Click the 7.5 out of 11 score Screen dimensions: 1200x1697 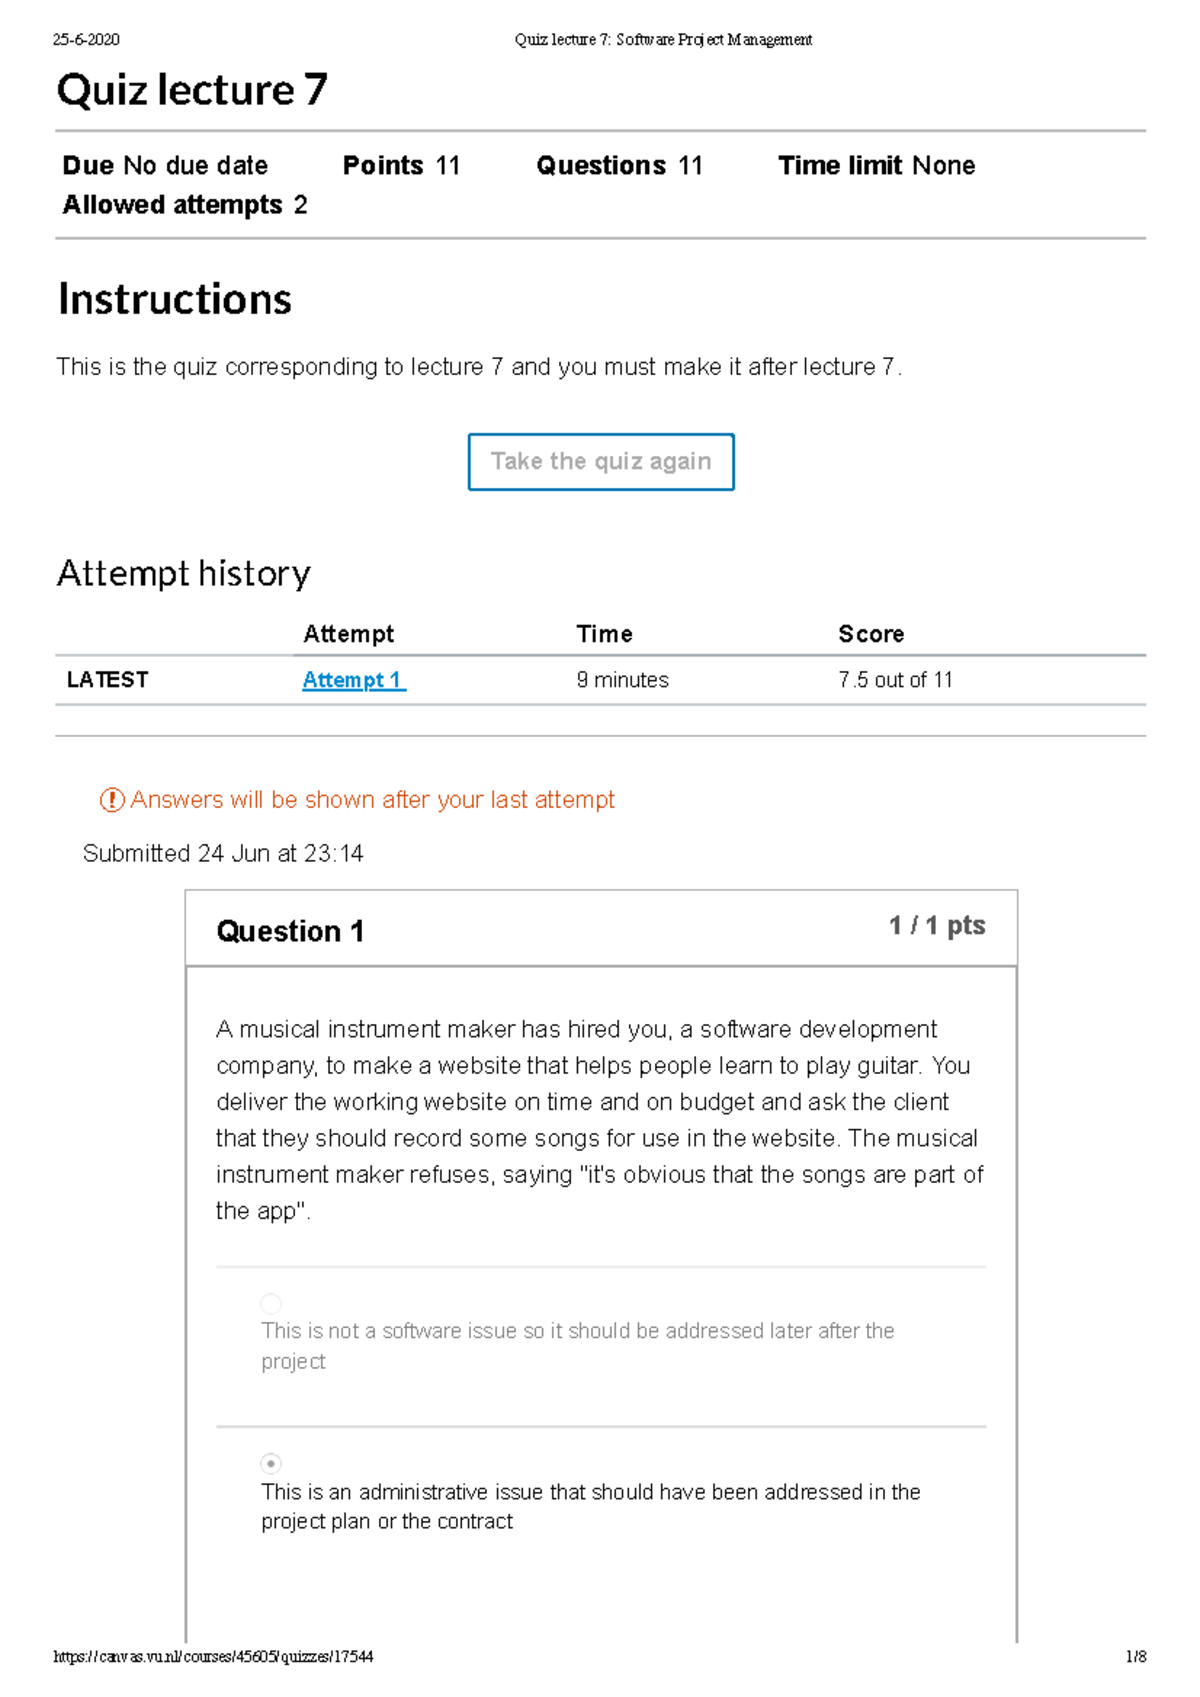tap(895, 680)
